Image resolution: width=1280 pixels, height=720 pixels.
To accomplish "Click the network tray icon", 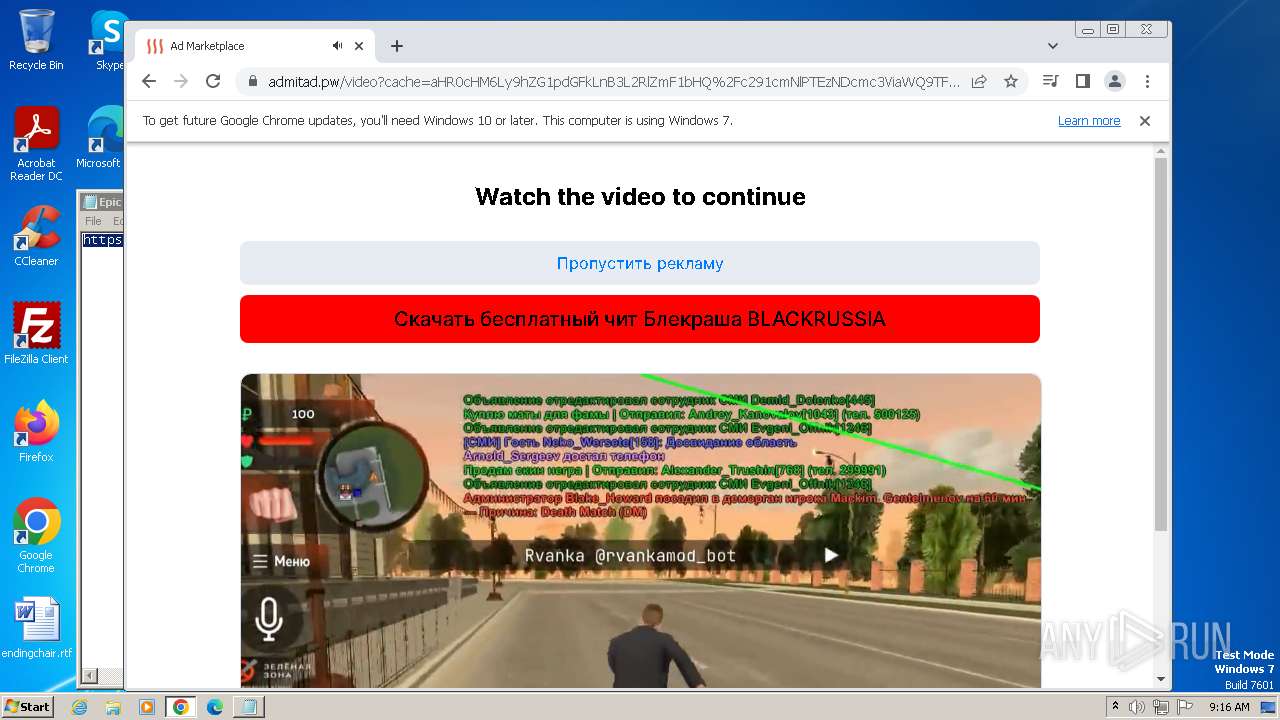I will coord(1160,707).
